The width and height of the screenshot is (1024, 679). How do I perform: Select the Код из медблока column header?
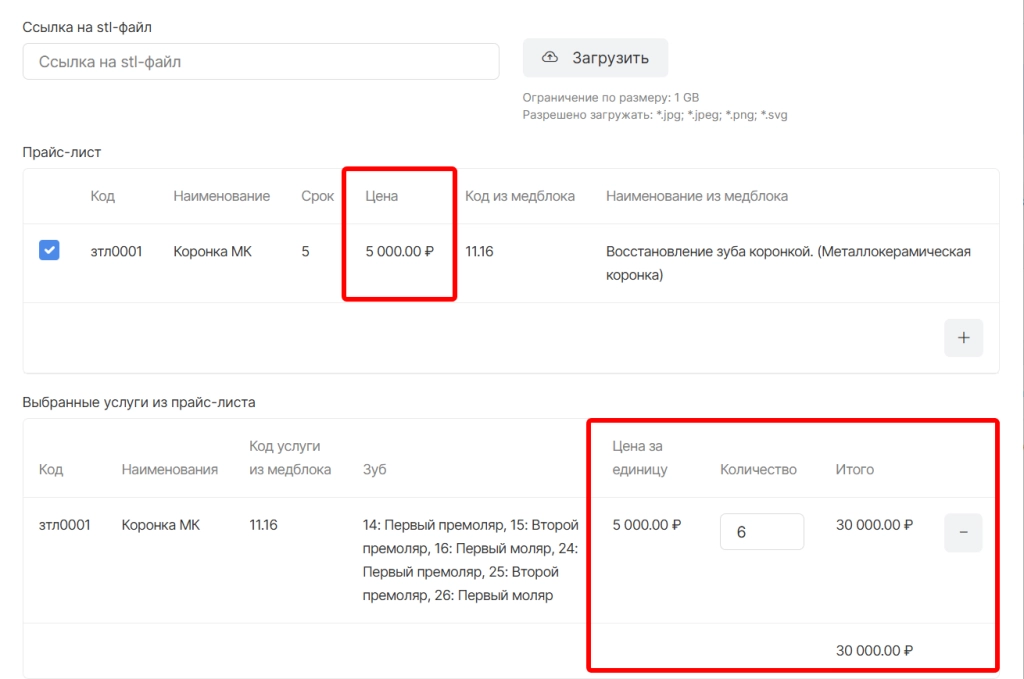click(x=520, y=196)
